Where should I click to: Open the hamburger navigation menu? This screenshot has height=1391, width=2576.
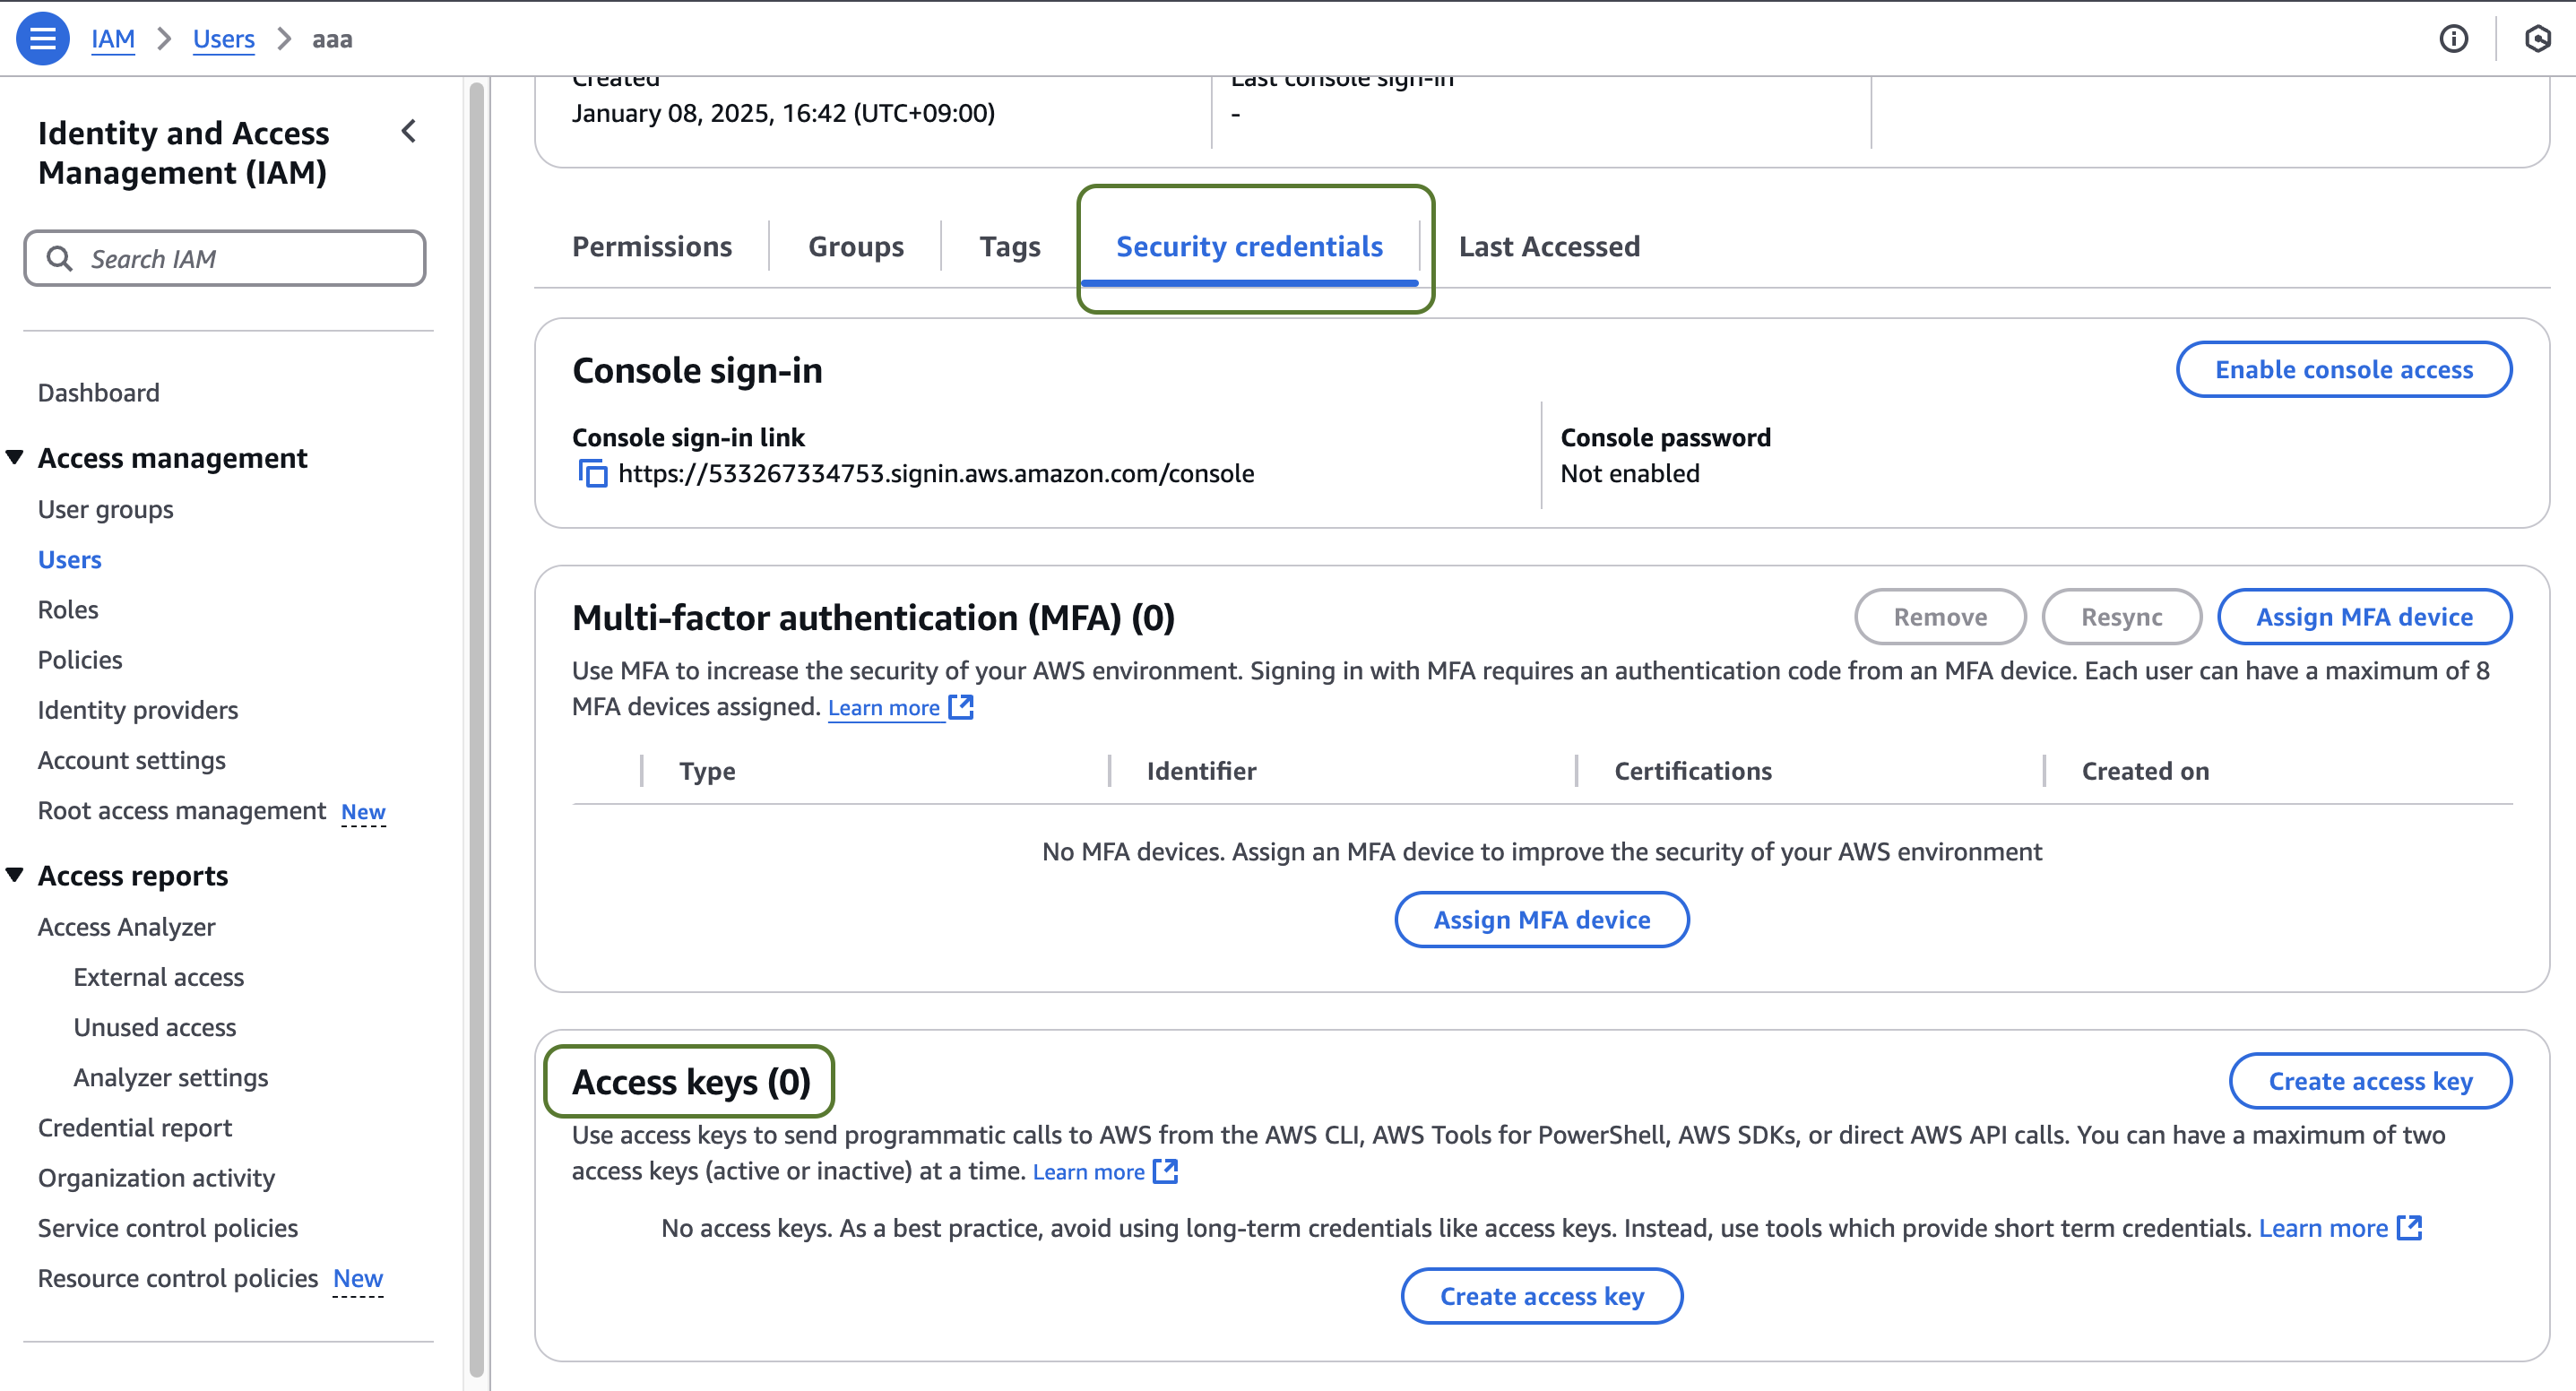[x=42, y=39]
